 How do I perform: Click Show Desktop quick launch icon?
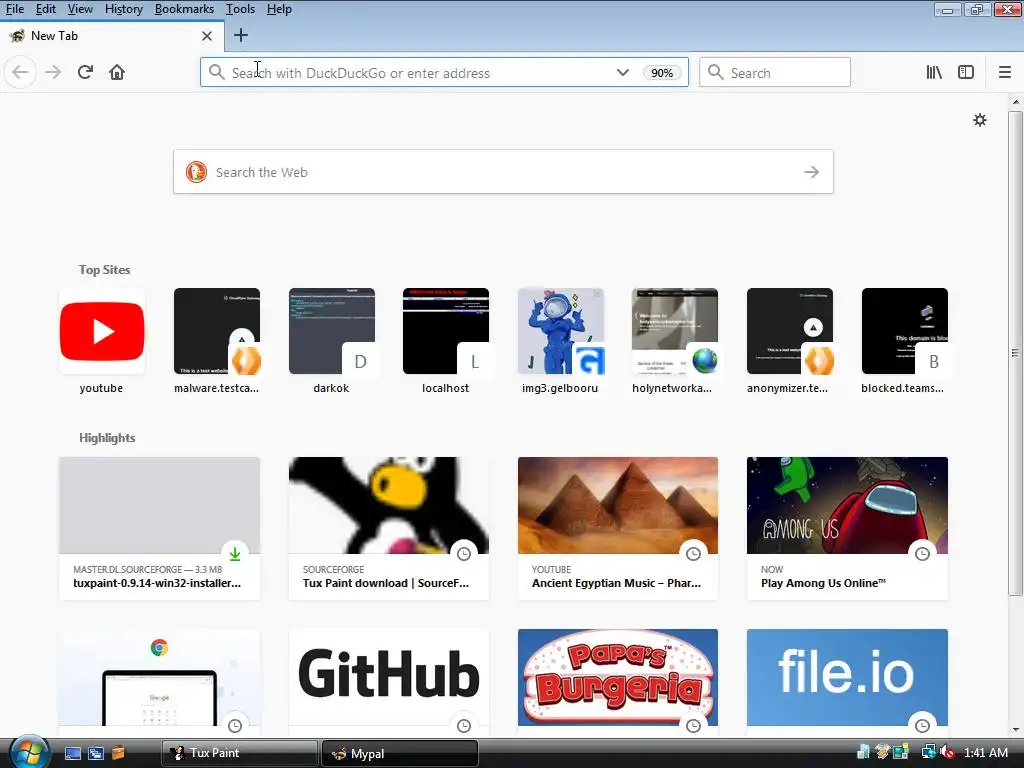(72, 753)
